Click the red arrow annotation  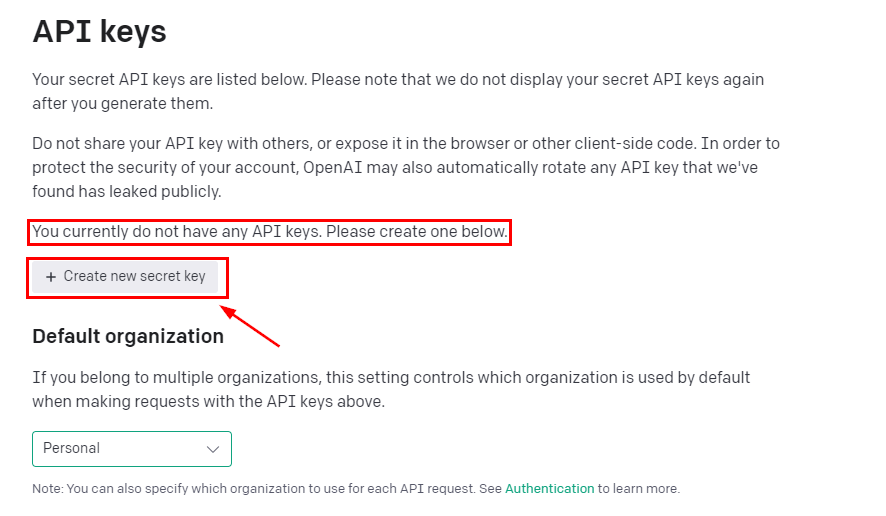250,327
